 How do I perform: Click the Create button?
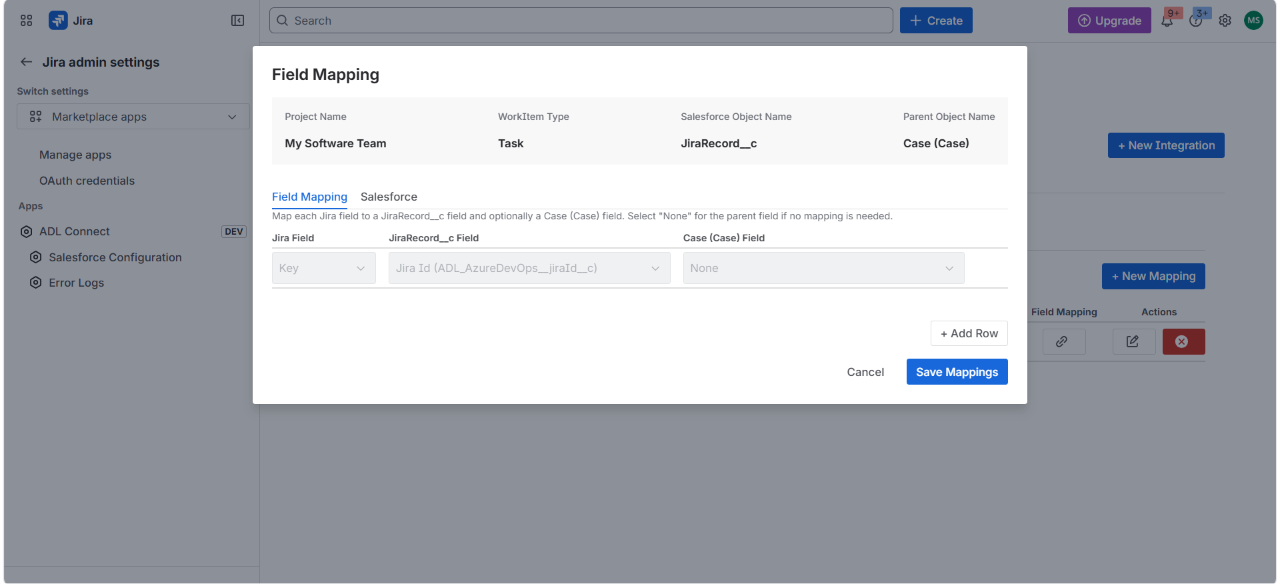936,20
